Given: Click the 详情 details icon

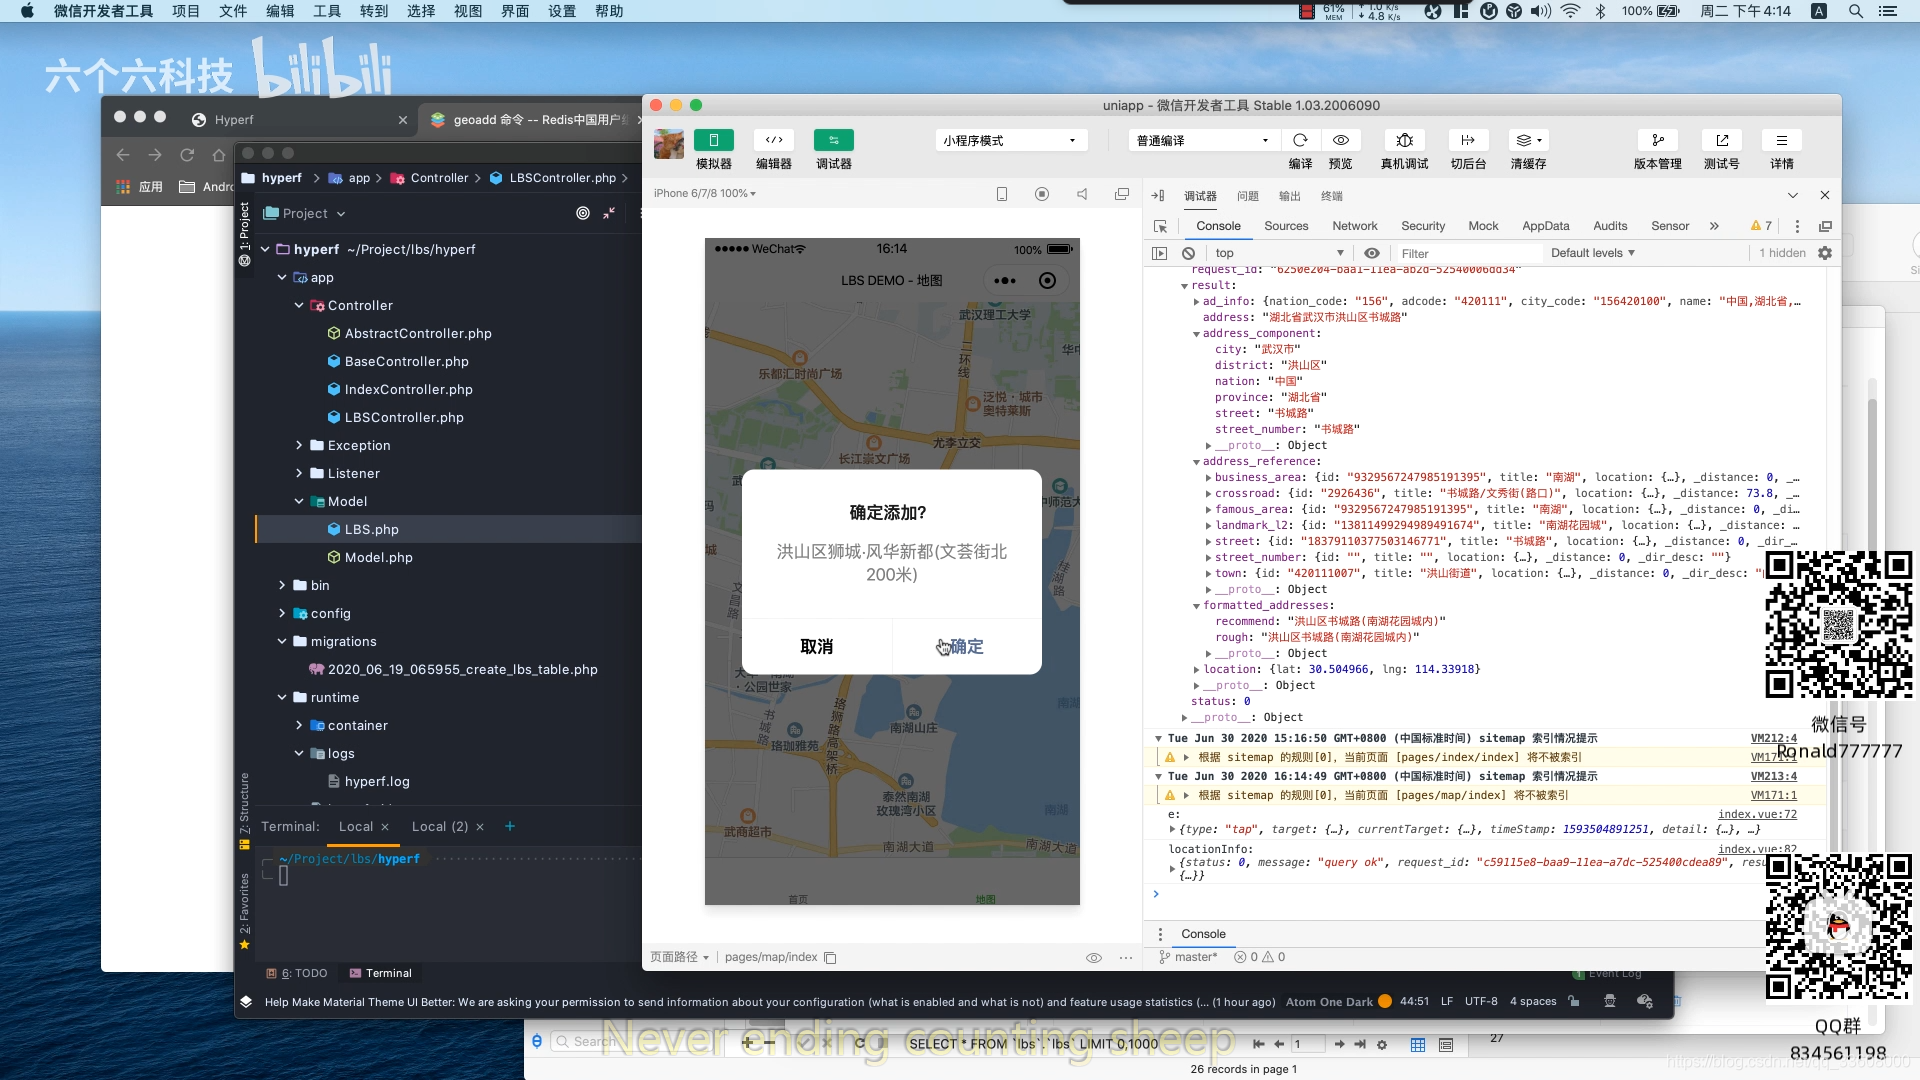Looking at the screenshot, I should click(1781, 140).
